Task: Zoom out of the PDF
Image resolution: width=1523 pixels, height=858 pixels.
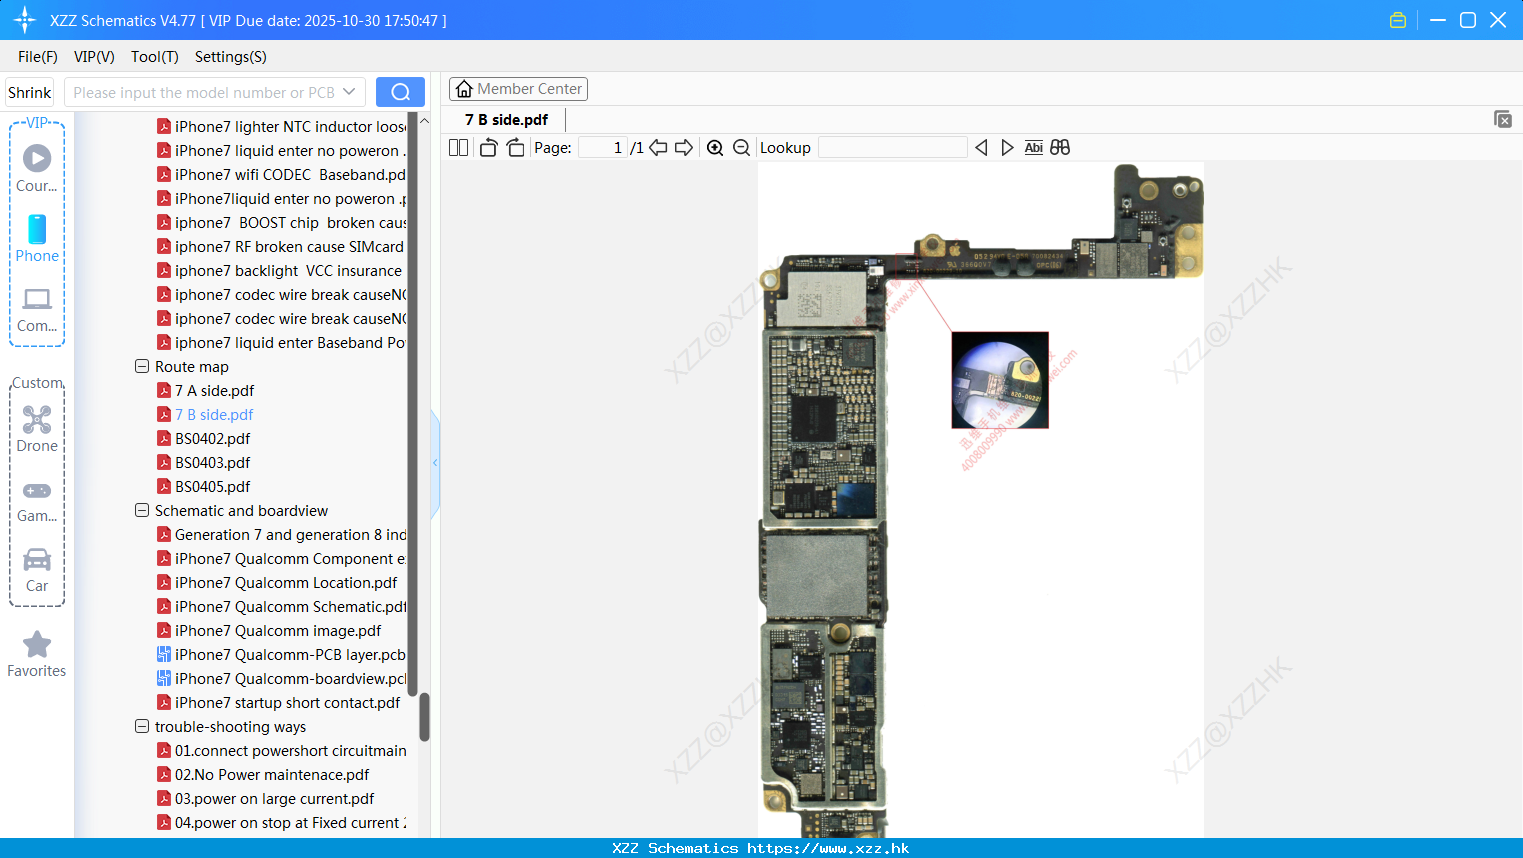Action: (741, 147)
